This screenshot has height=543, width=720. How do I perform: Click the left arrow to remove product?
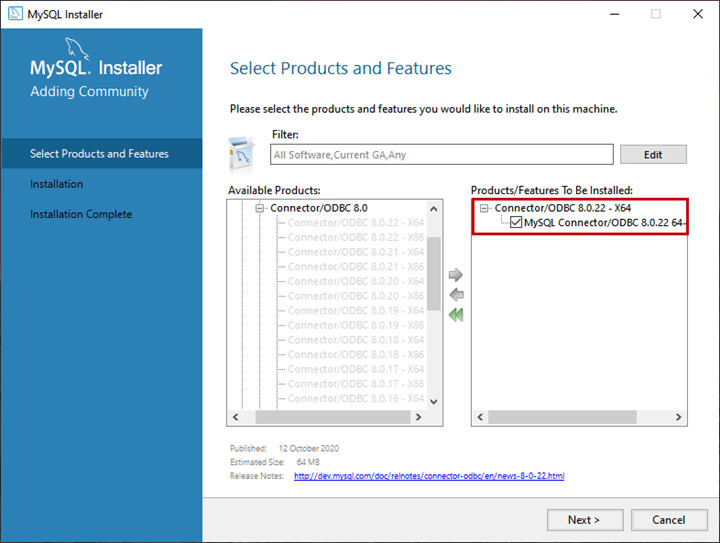click(x=456, y=295)
